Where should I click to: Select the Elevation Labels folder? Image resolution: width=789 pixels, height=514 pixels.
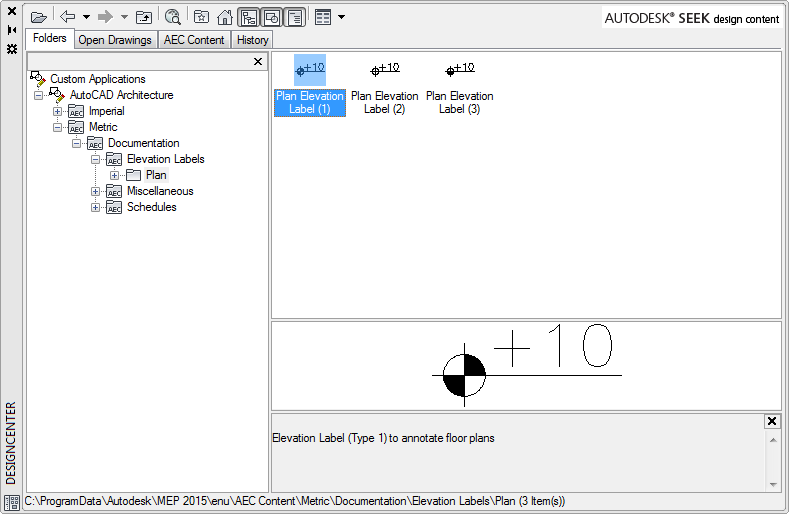[166, 160]
